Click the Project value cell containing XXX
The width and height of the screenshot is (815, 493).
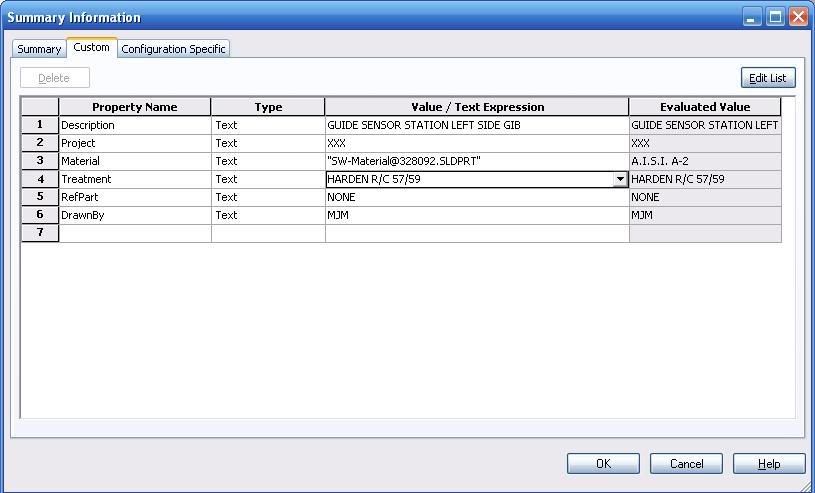[x=476, y=143]
